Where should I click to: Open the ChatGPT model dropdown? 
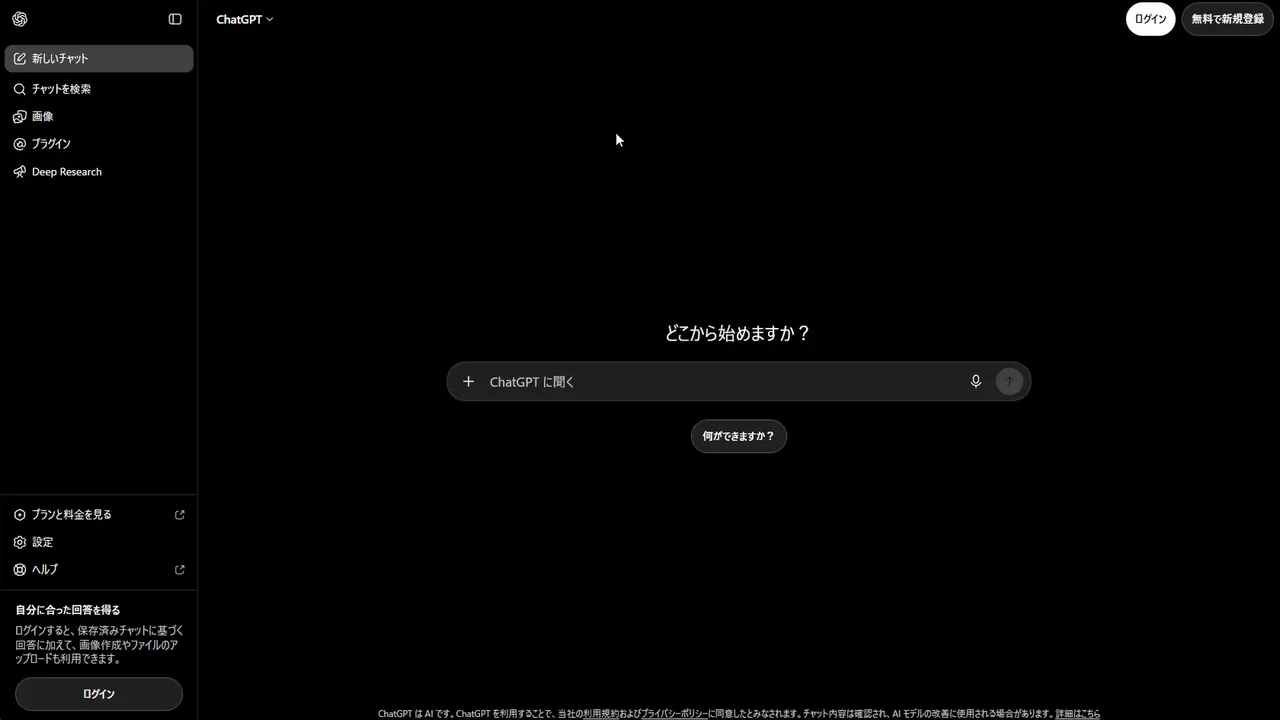point(244,19)
